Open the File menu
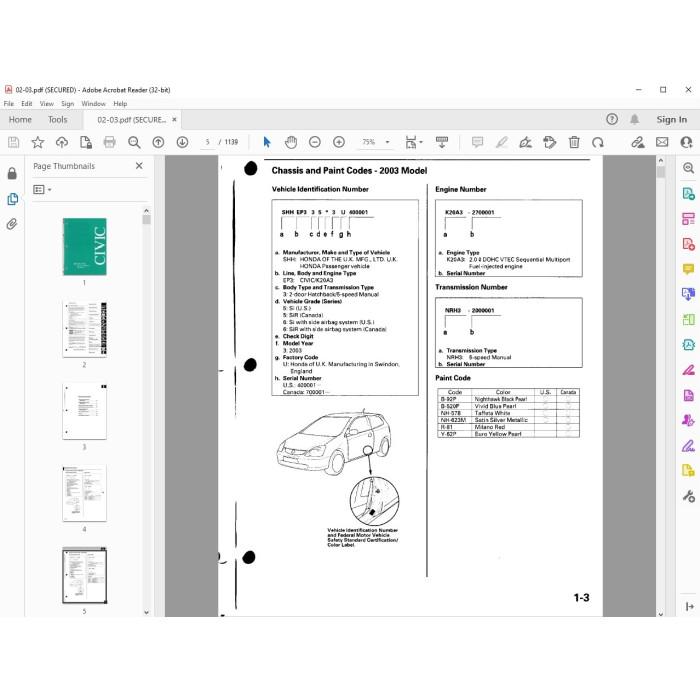The height and width of the screenshot is (700, 700). click(x=8, y=104)
